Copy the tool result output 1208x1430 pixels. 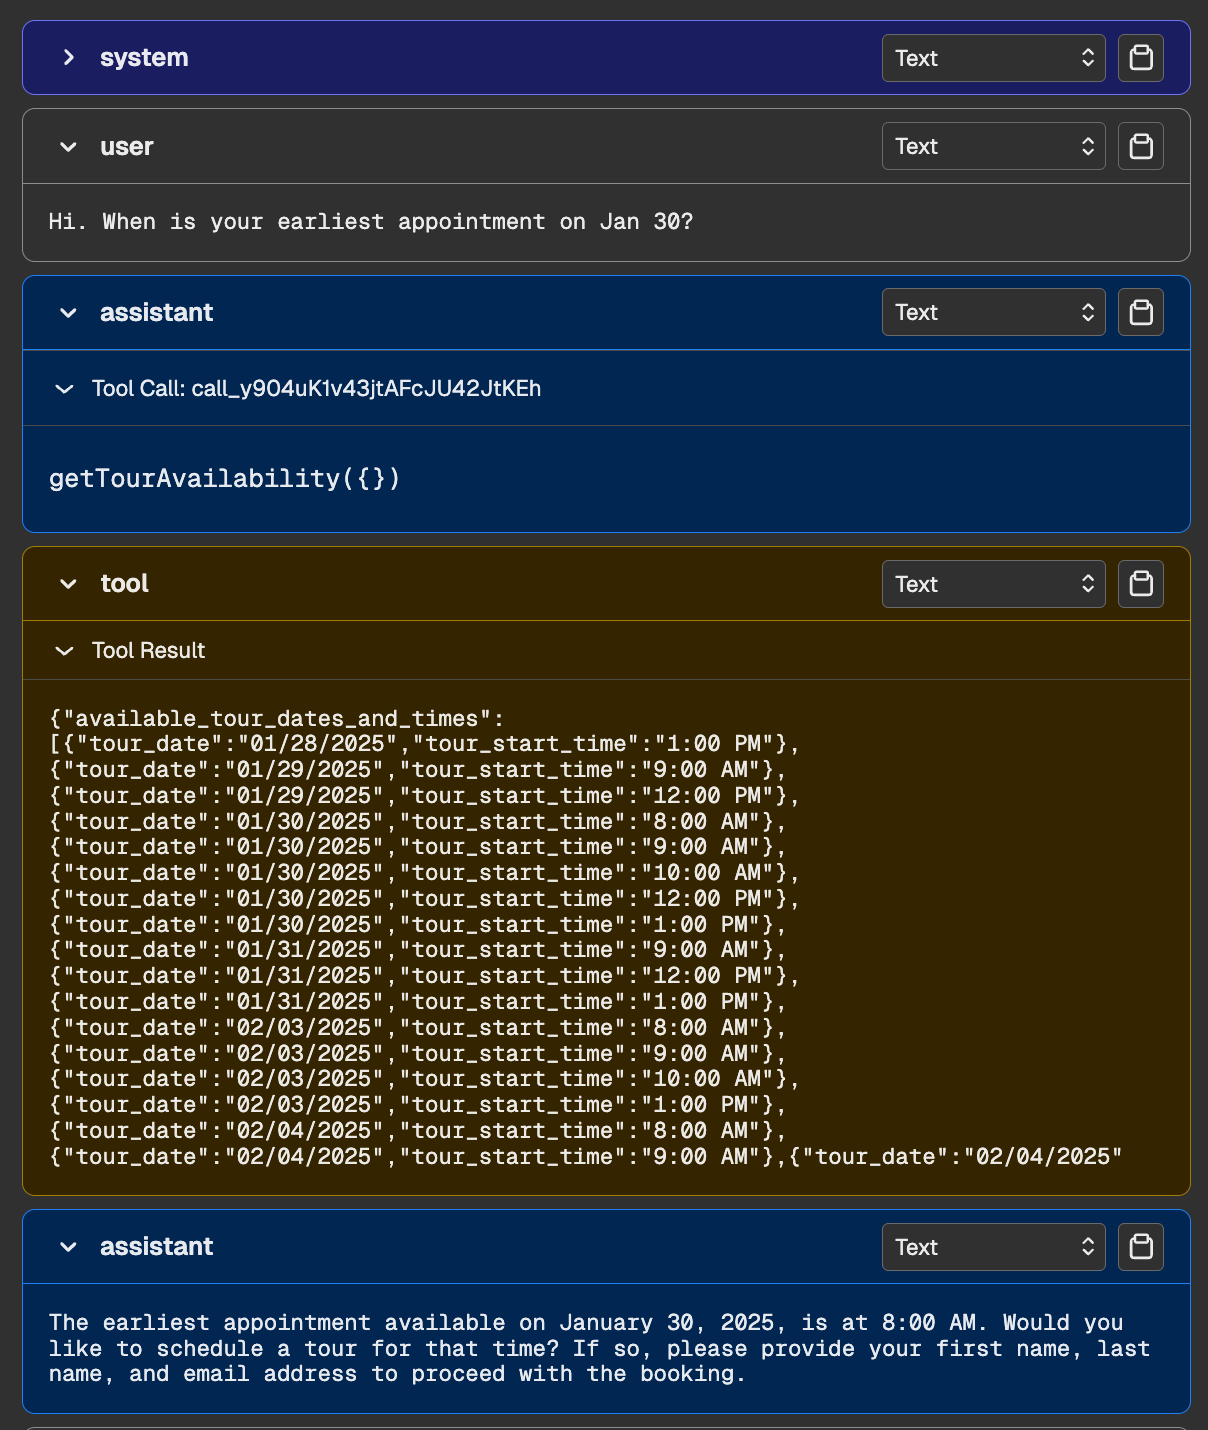coord(1140,583)
